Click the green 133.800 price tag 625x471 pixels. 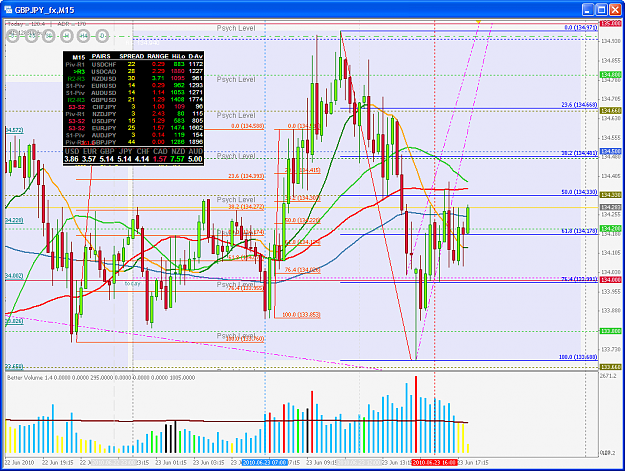click(x=610, y=331)
